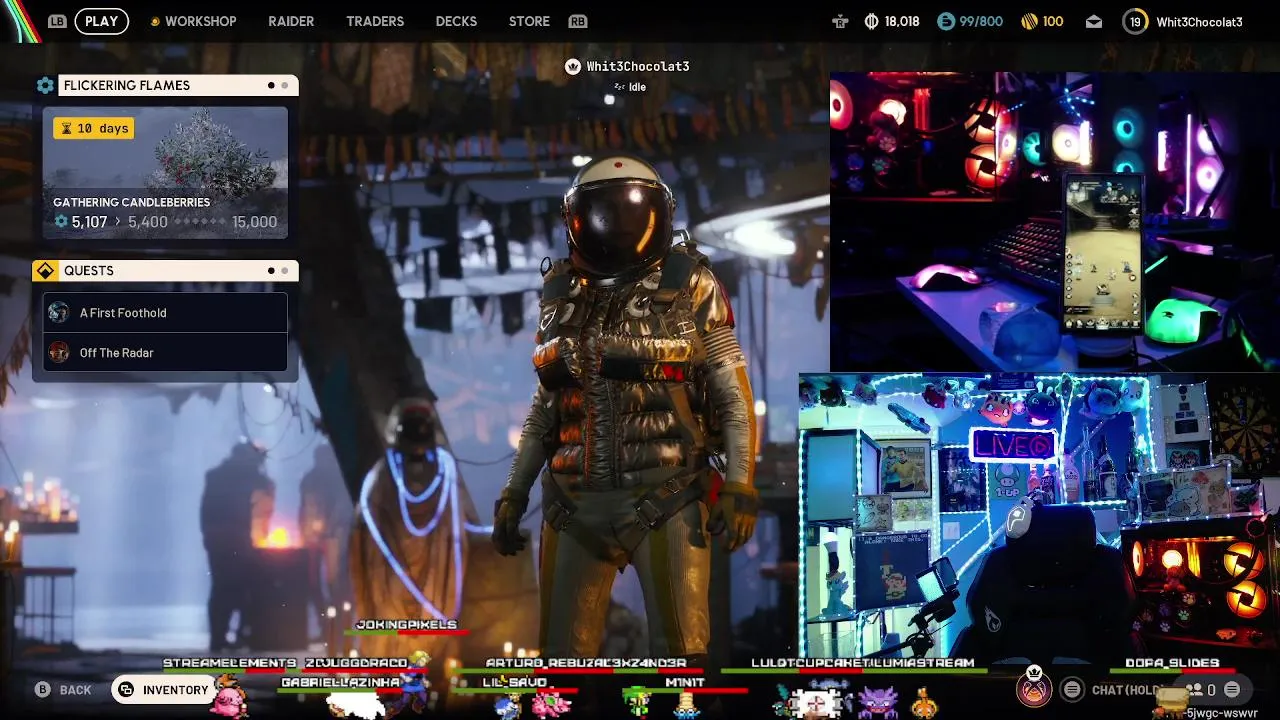1280x720 pixels.
Task: Click the GABRIELLAZINHA viewer name
Action: pyautogui.click(x=341, y=682)
